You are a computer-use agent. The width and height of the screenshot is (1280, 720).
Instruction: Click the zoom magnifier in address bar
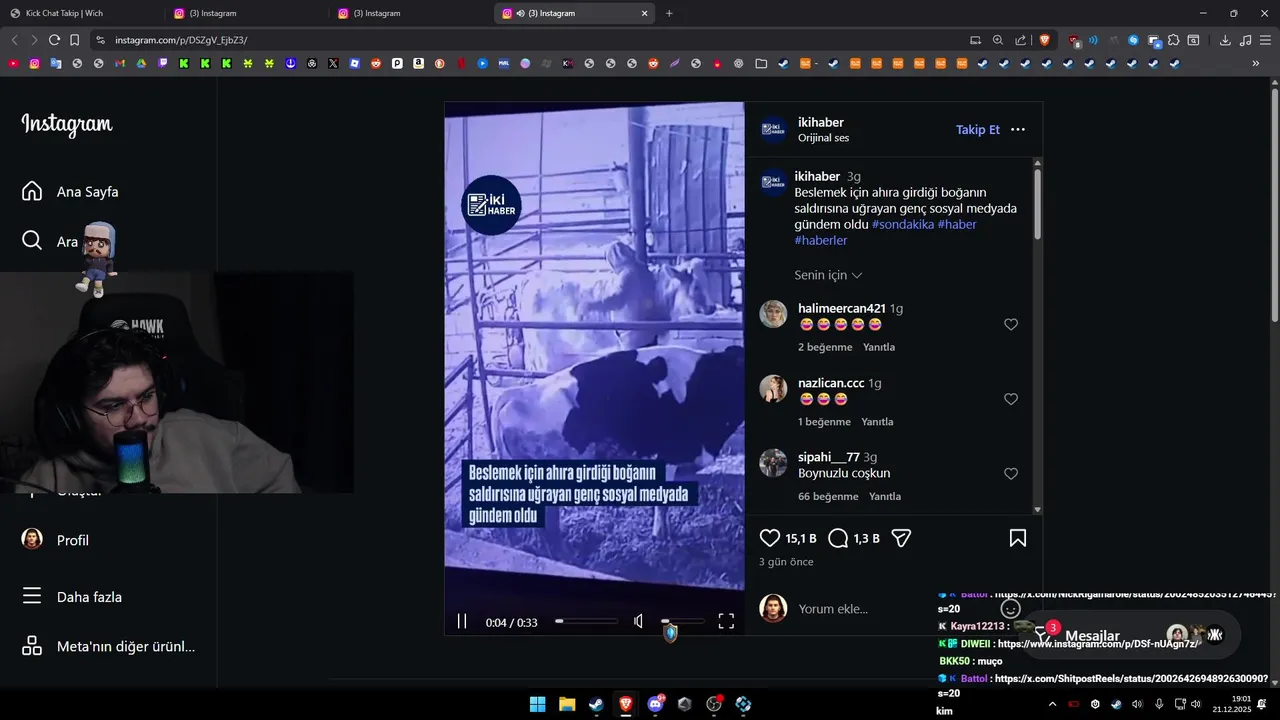[998, 40]
